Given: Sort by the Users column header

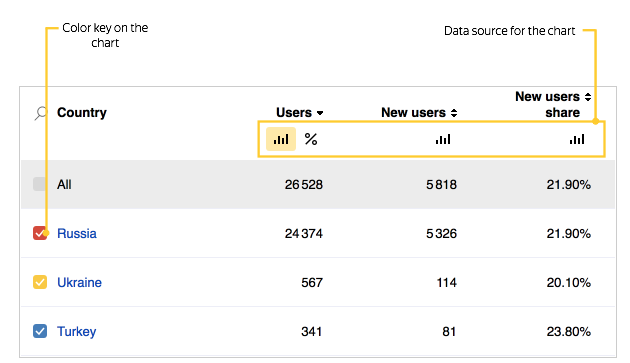Looking at the screenshot, I should click(x=294, y=113).
